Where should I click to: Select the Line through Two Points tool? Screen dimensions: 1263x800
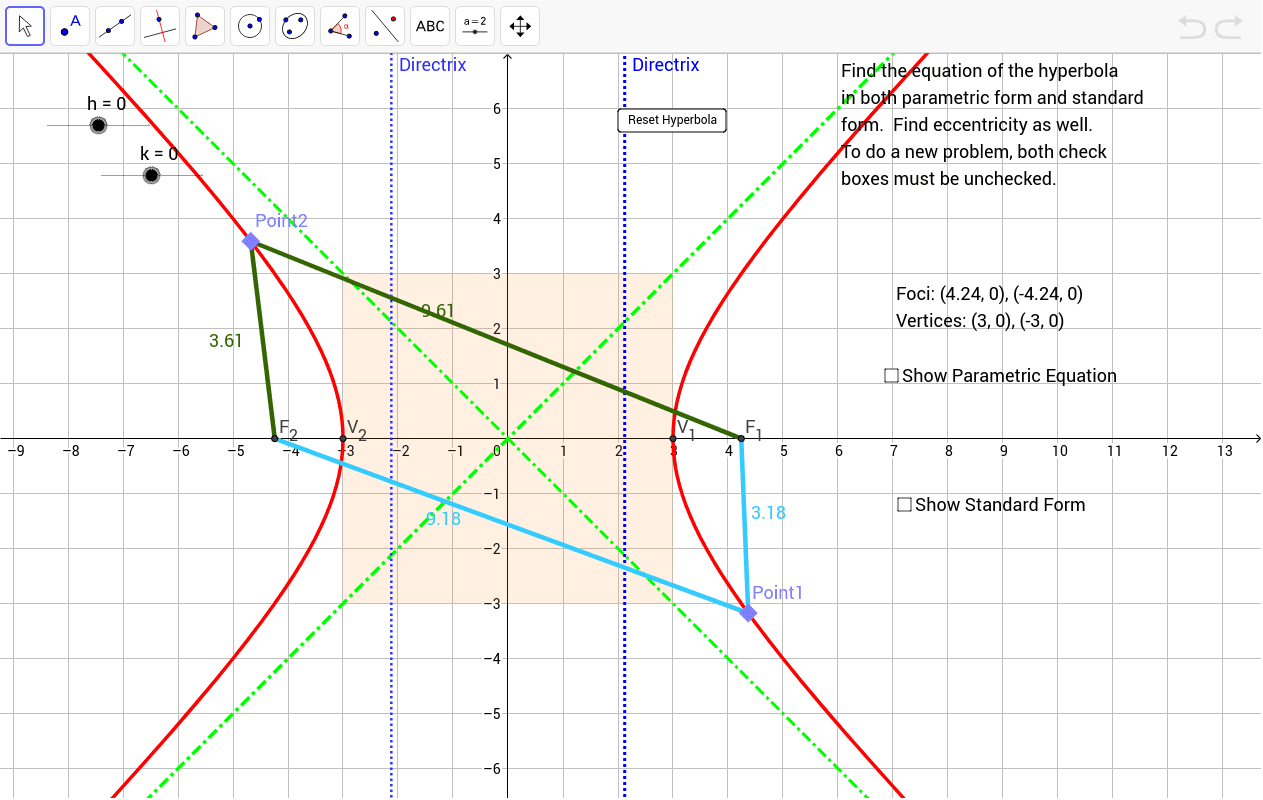click(115, 26)
